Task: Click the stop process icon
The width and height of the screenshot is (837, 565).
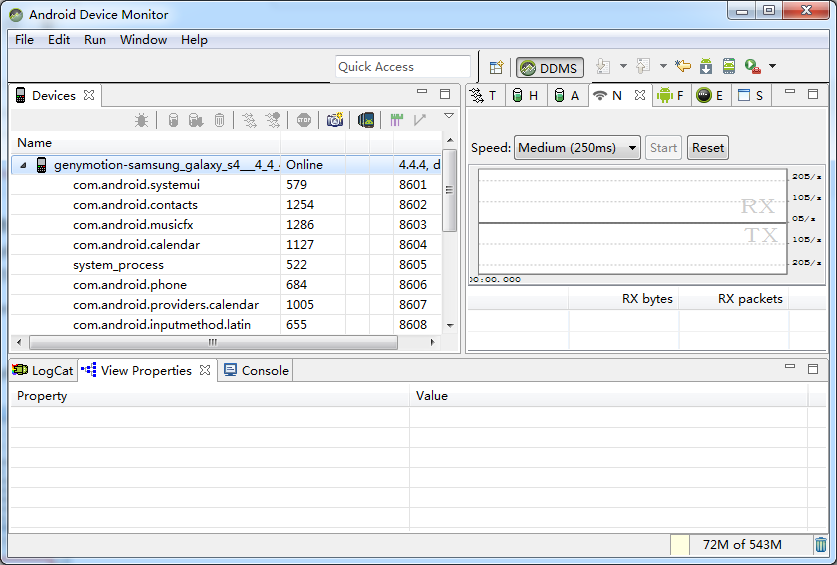Action: (x=304, y=120)
